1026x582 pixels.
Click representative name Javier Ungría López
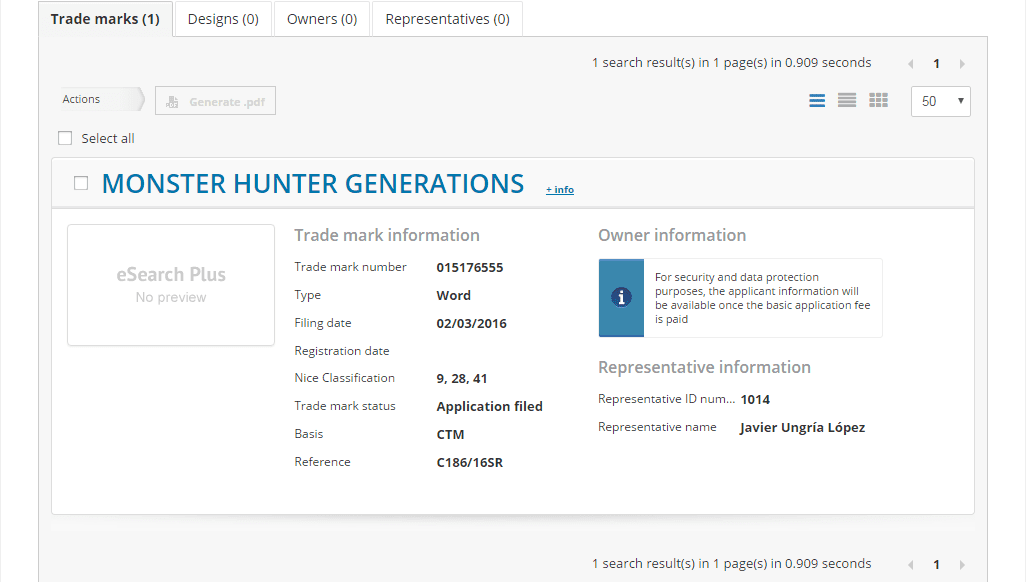(802, 427)
